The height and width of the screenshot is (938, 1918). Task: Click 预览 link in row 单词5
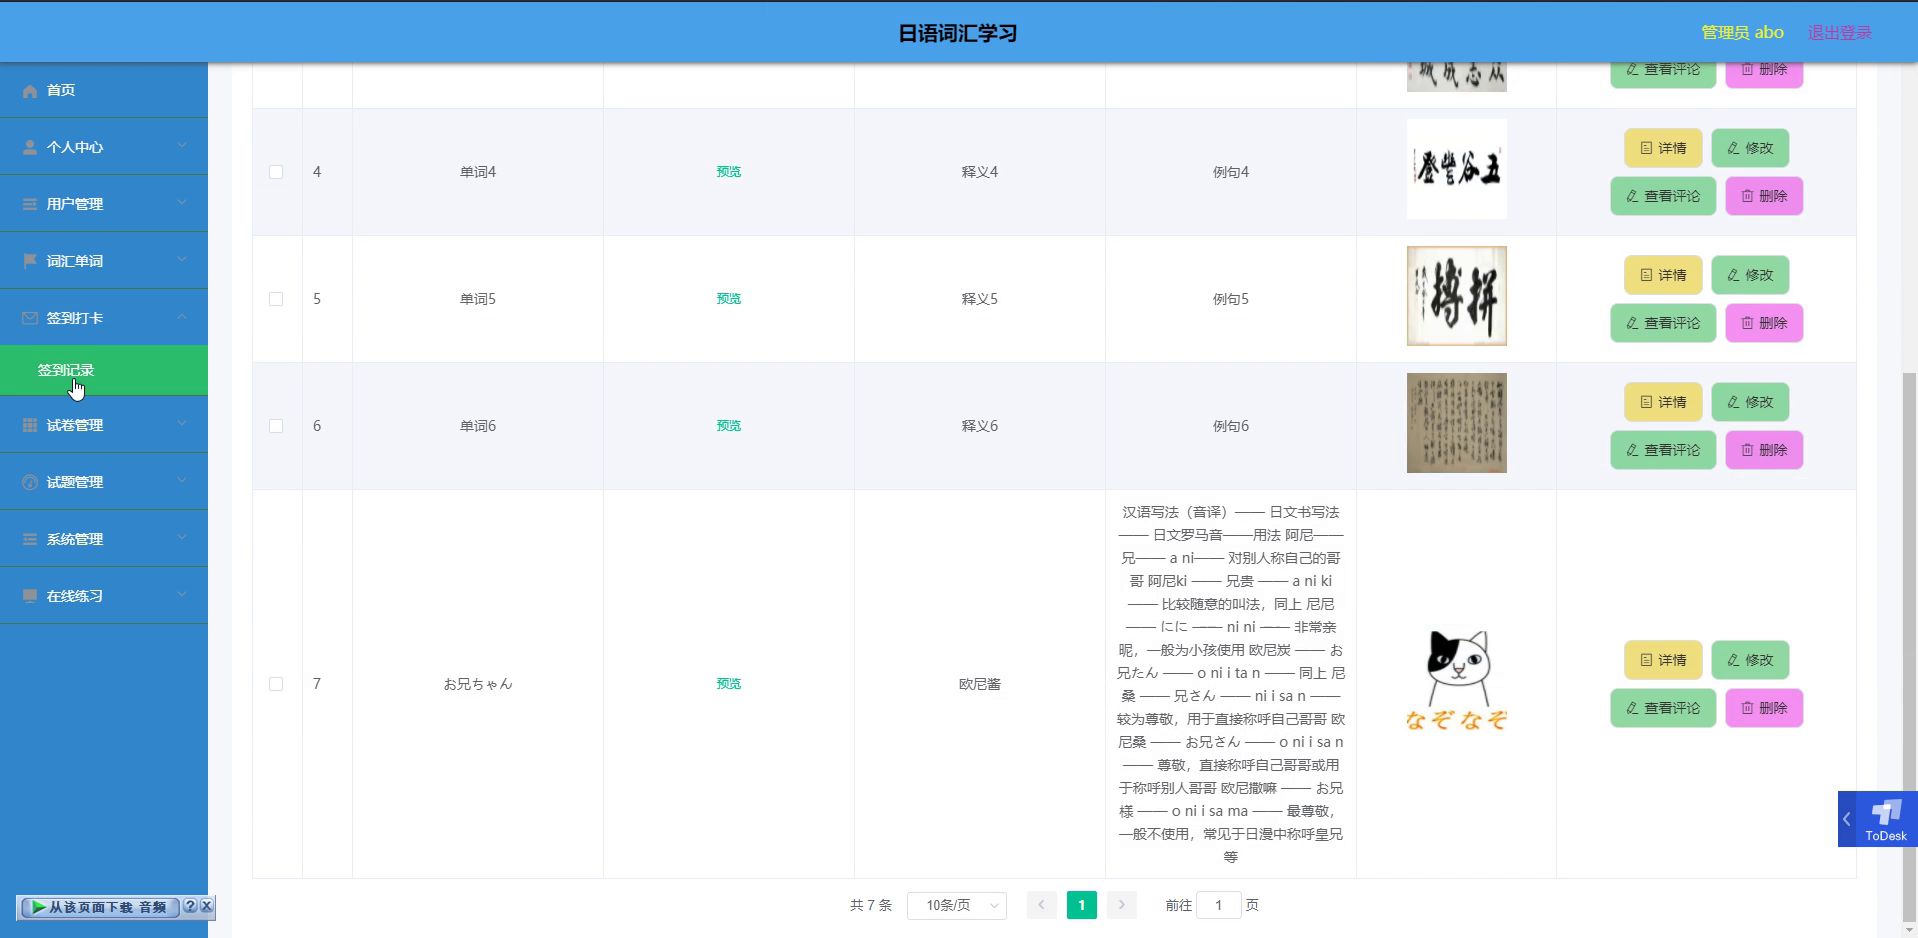(x=729, y=299)
